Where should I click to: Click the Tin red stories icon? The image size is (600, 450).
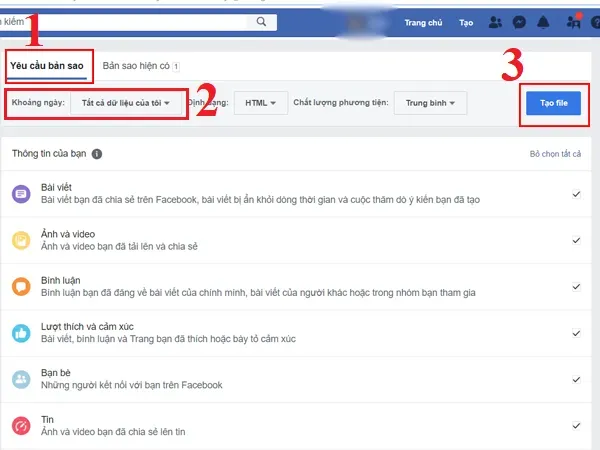point(21,426)
